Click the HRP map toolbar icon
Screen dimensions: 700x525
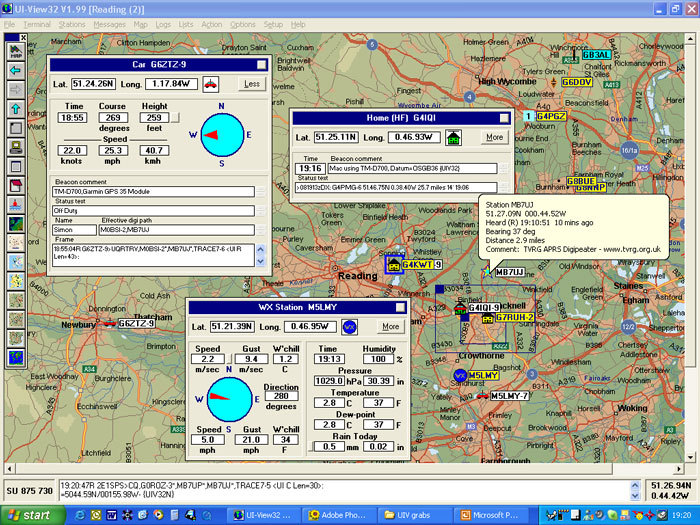point(16,51)
